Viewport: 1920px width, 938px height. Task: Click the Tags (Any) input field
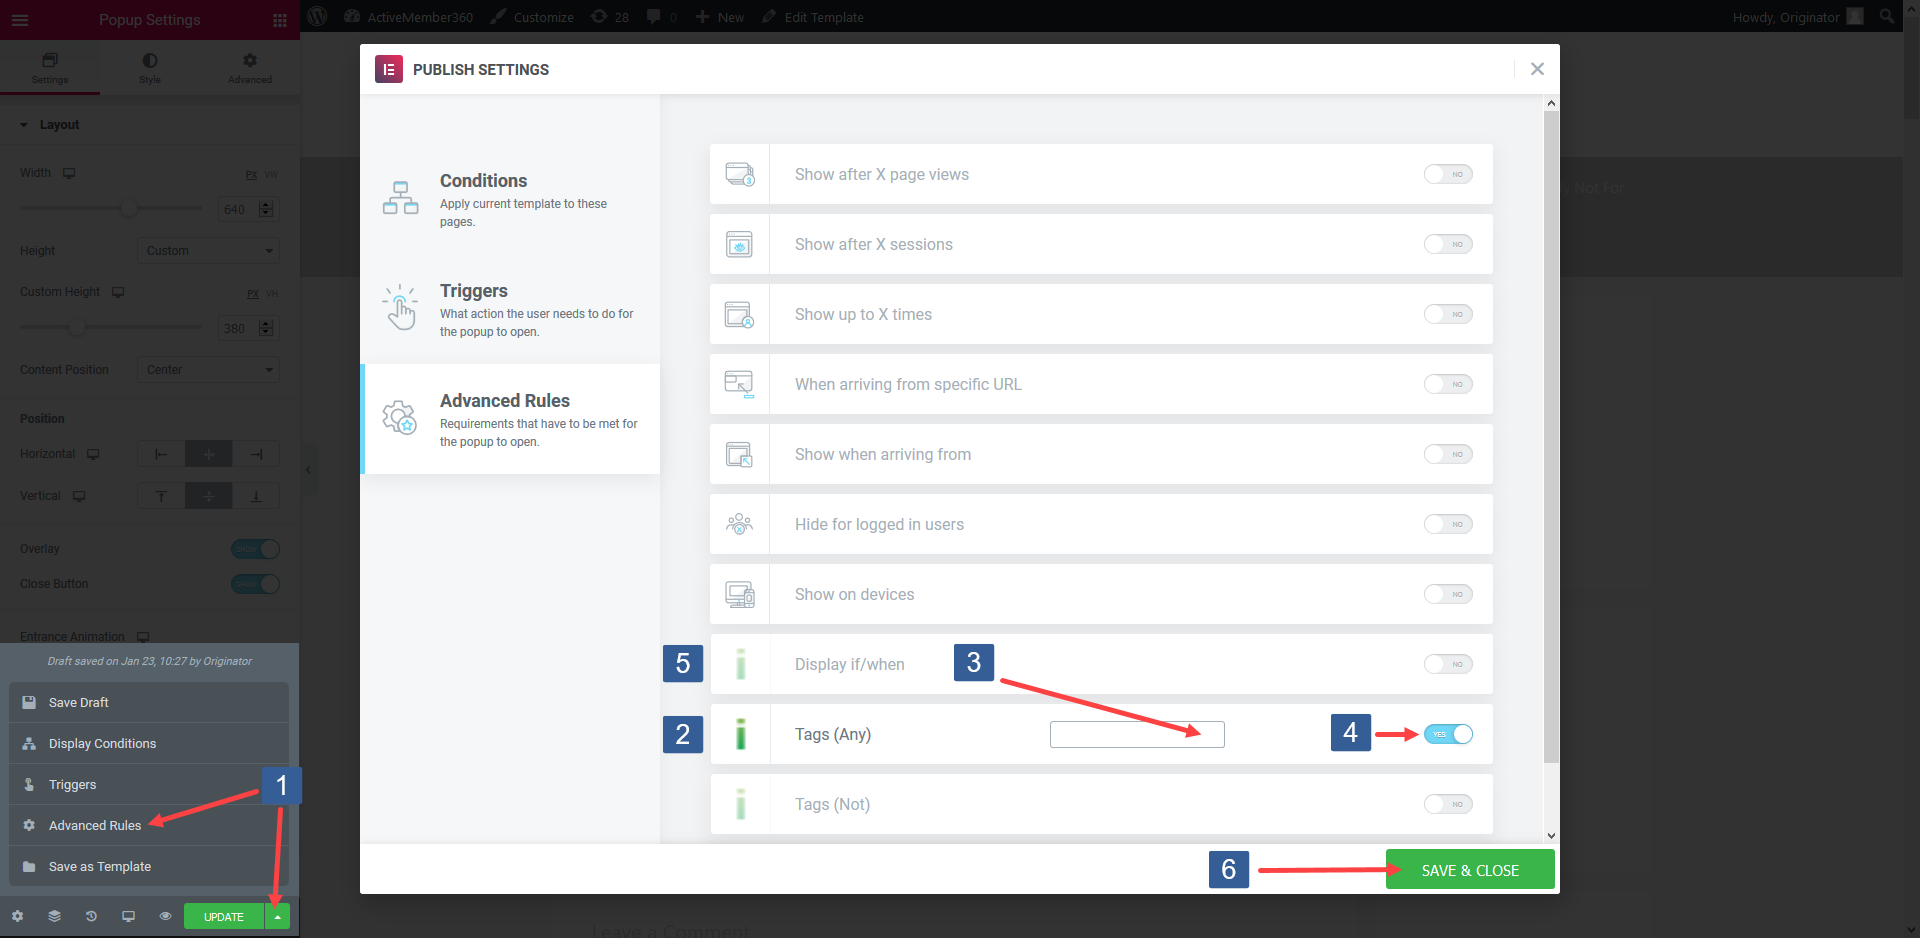(x=1136, y=734)
